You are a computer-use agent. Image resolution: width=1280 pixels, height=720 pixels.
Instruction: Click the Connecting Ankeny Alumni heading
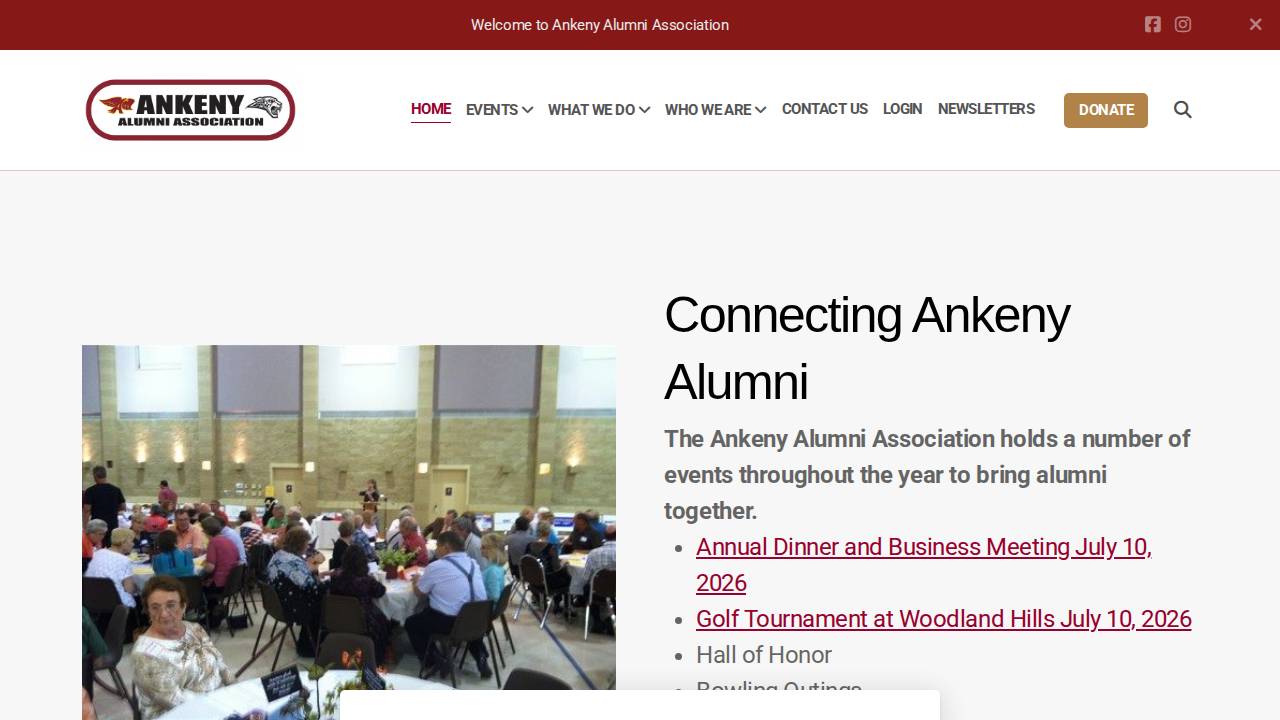tap(866, 347)
